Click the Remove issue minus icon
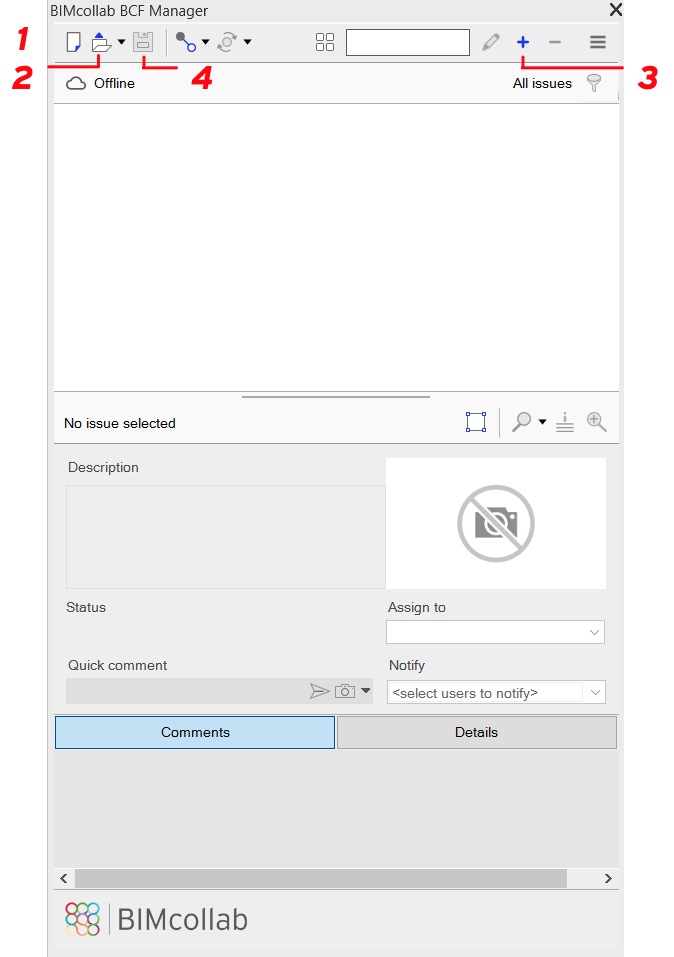 click(x=555, y=42)
